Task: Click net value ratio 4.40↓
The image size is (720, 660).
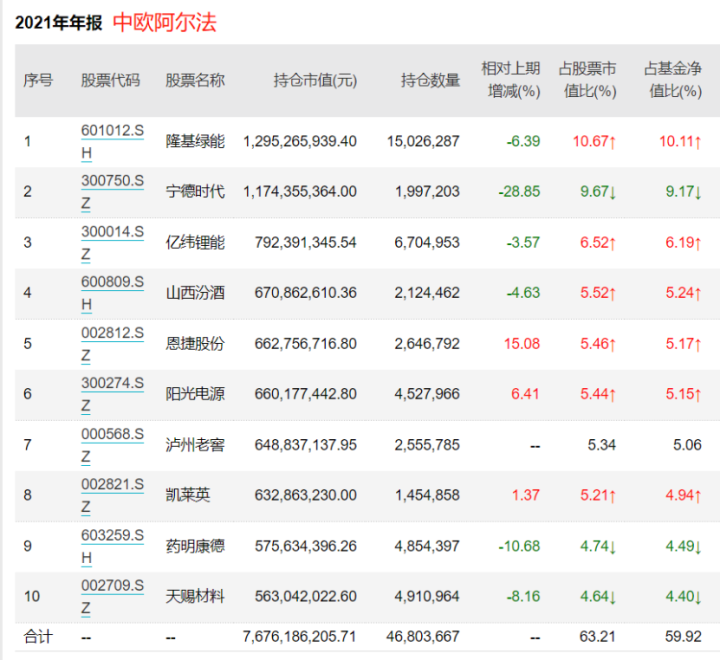Action: (x=684, y=596)
